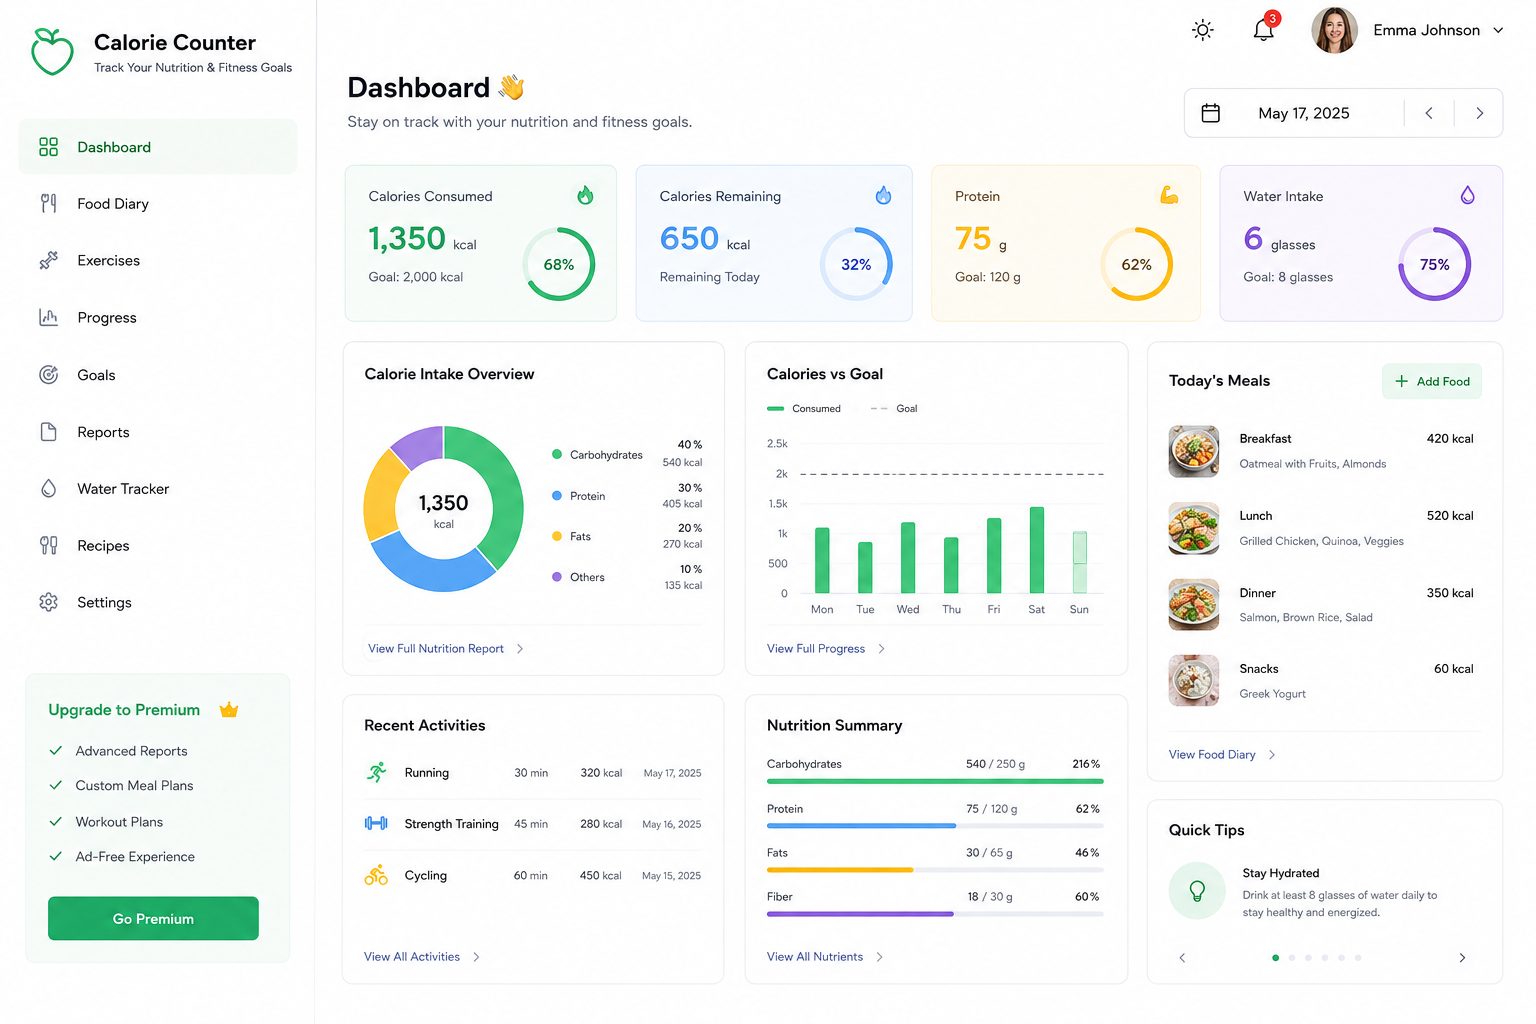Select the first quick tips pagination dot

[1275, 957]
